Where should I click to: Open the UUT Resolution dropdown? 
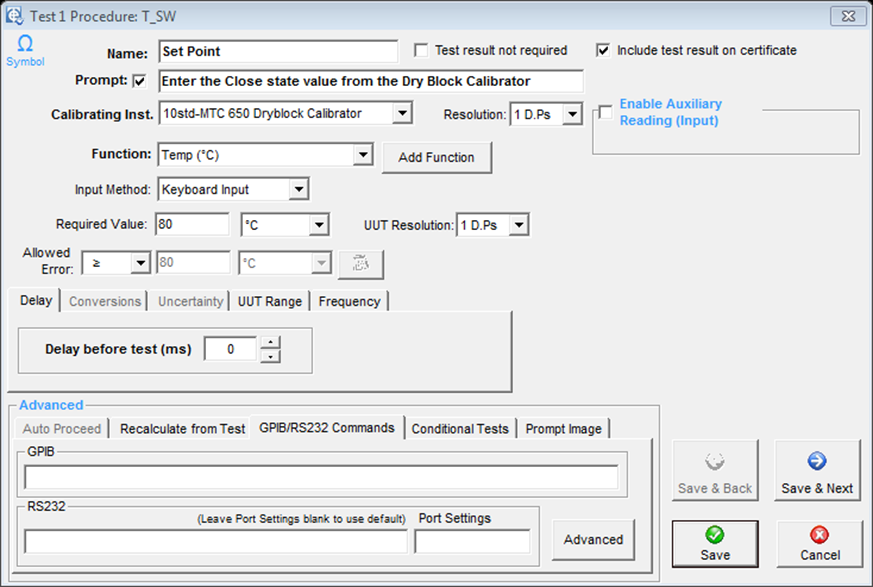[517, 225]
